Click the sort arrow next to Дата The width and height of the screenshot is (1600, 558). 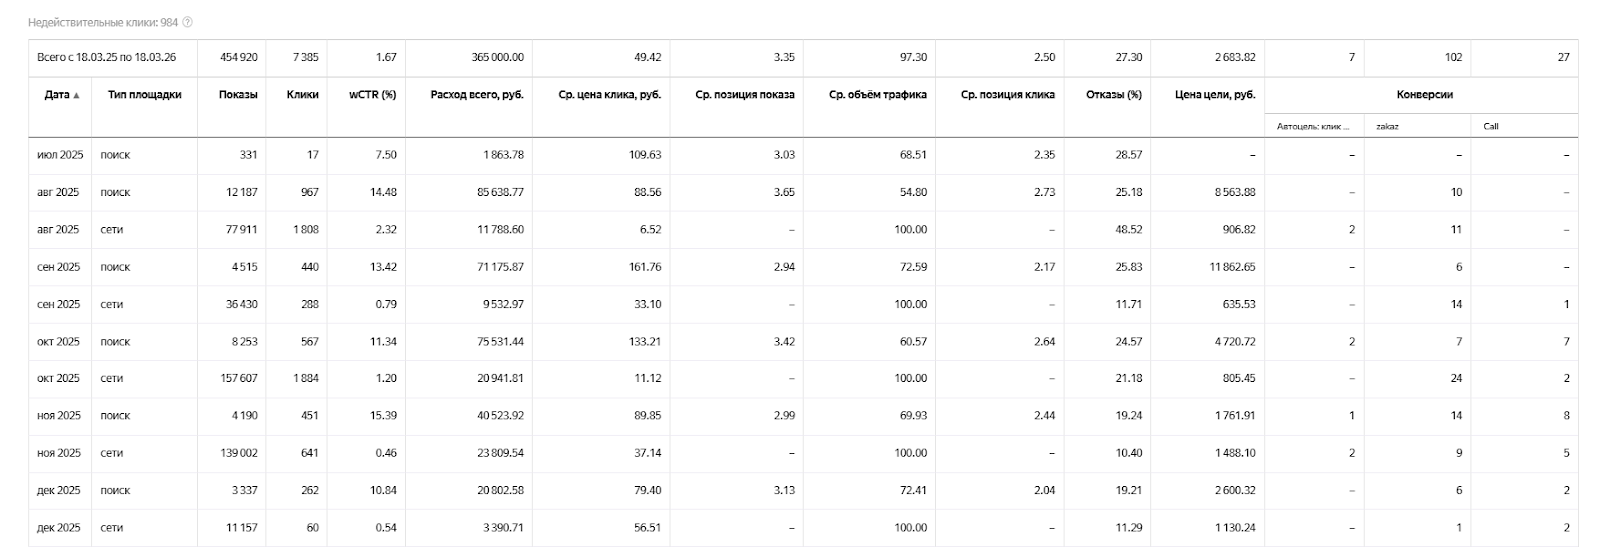(77, 95)
